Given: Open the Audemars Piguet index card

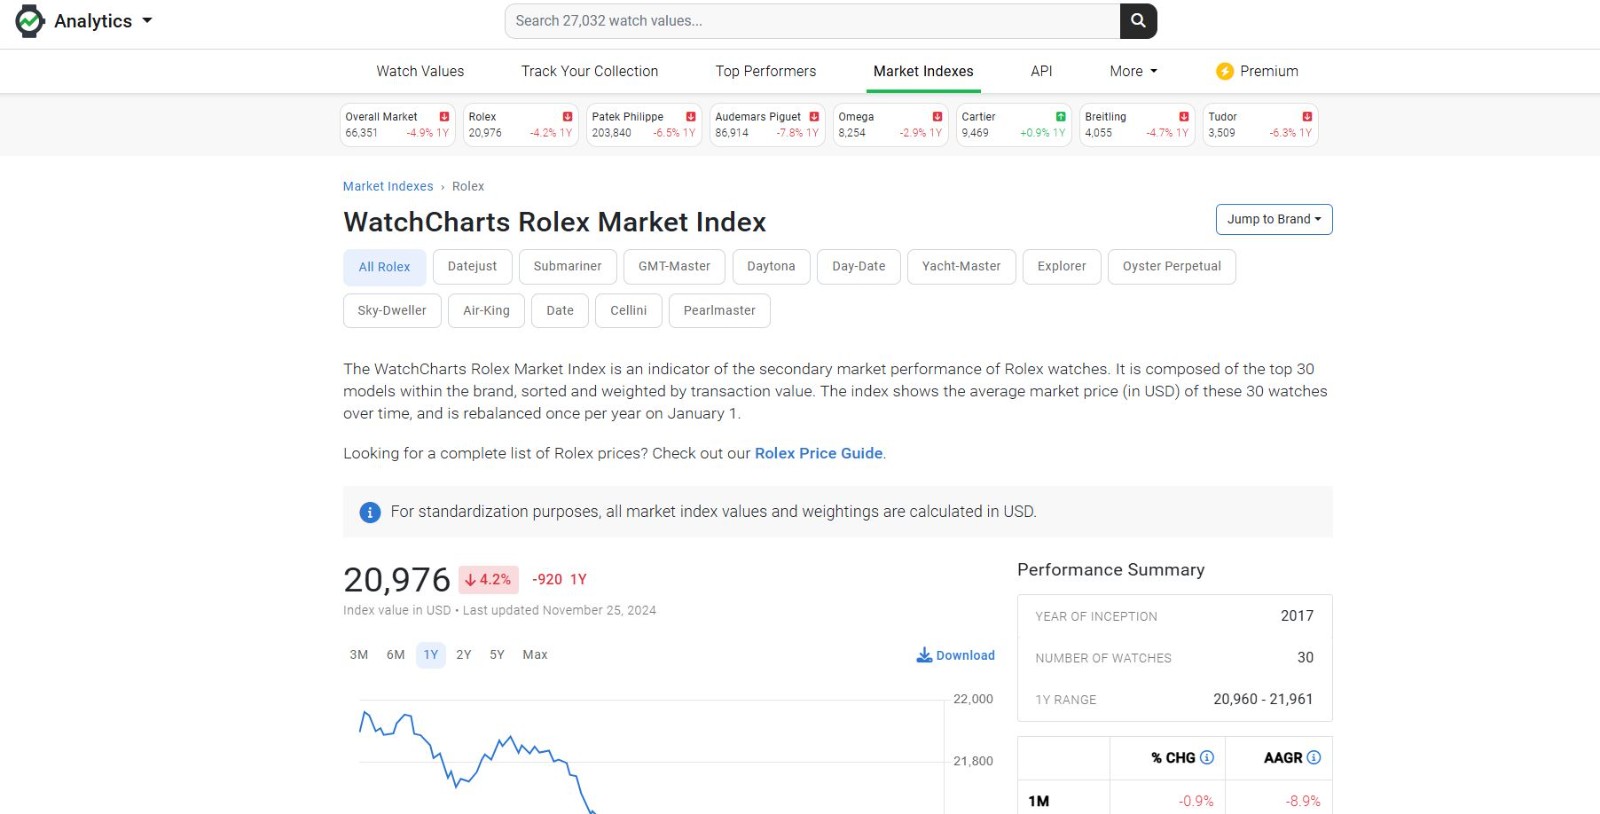Looking at the screenshot, I should point(767,125).
